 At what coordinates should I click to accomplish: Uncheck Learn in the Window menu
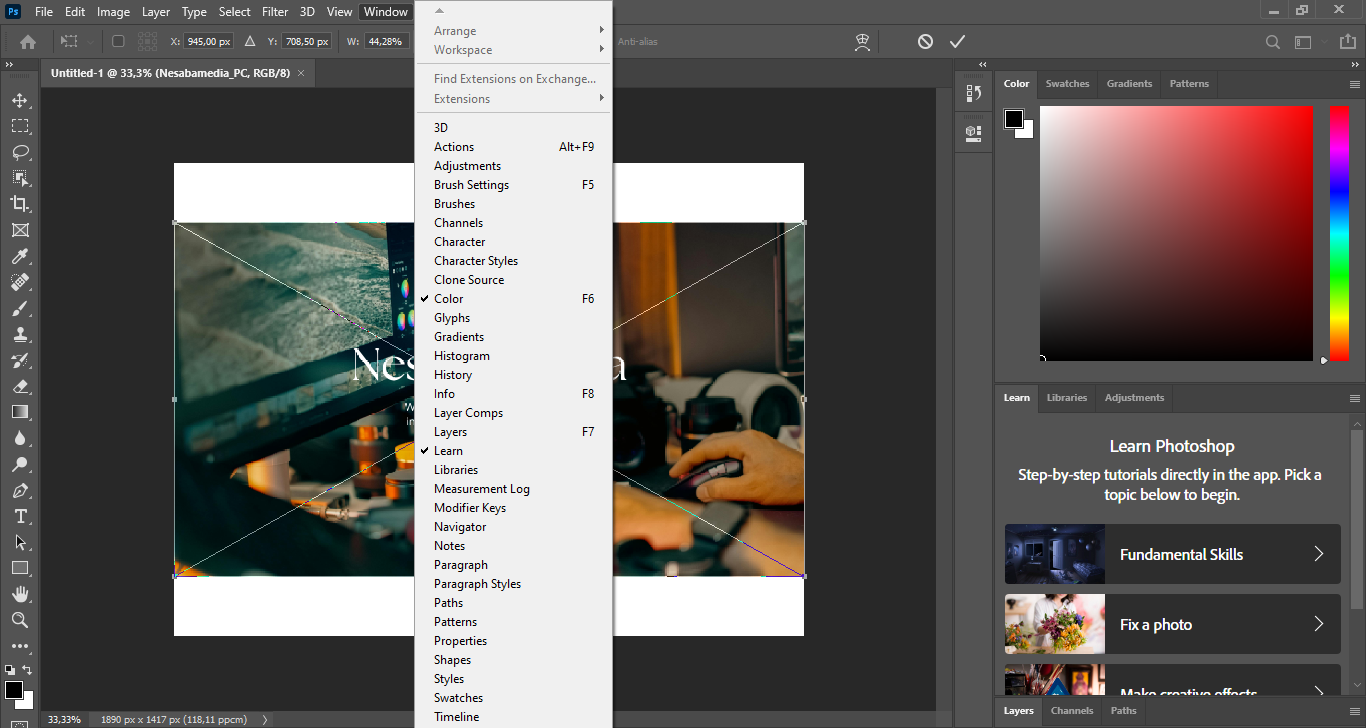point(448,451)
